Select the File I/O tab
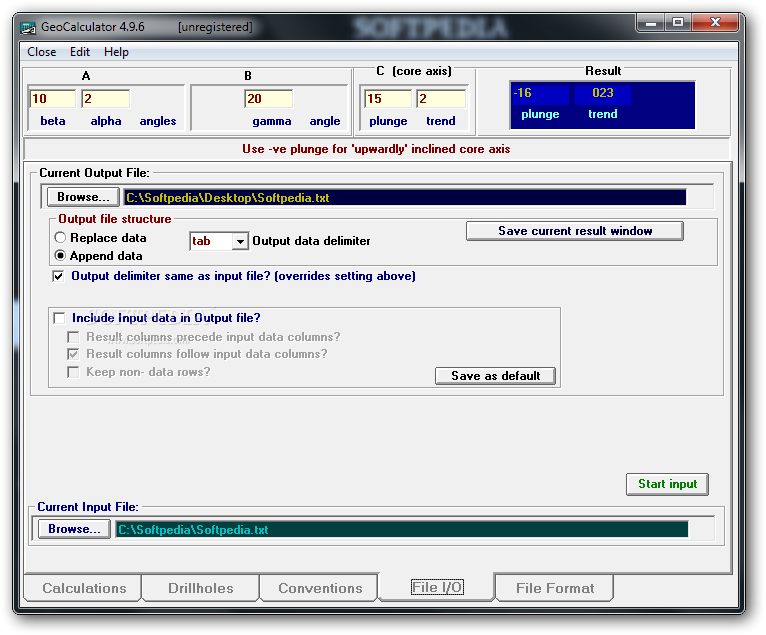 (x=437, y=587)
